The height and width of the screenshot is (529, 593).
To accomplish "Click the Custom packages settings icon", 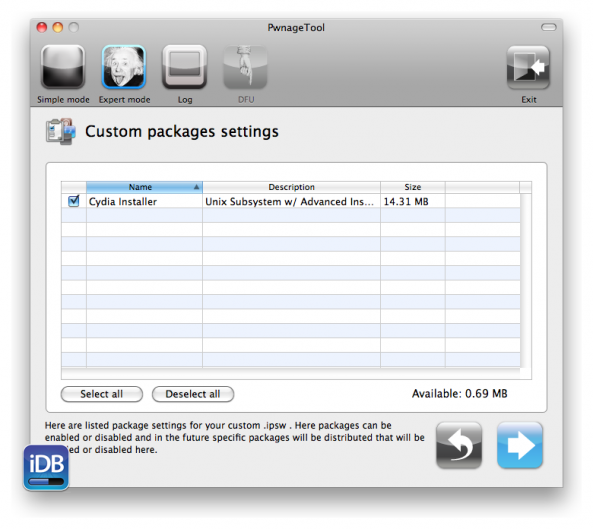I will [x=61, y=131].
